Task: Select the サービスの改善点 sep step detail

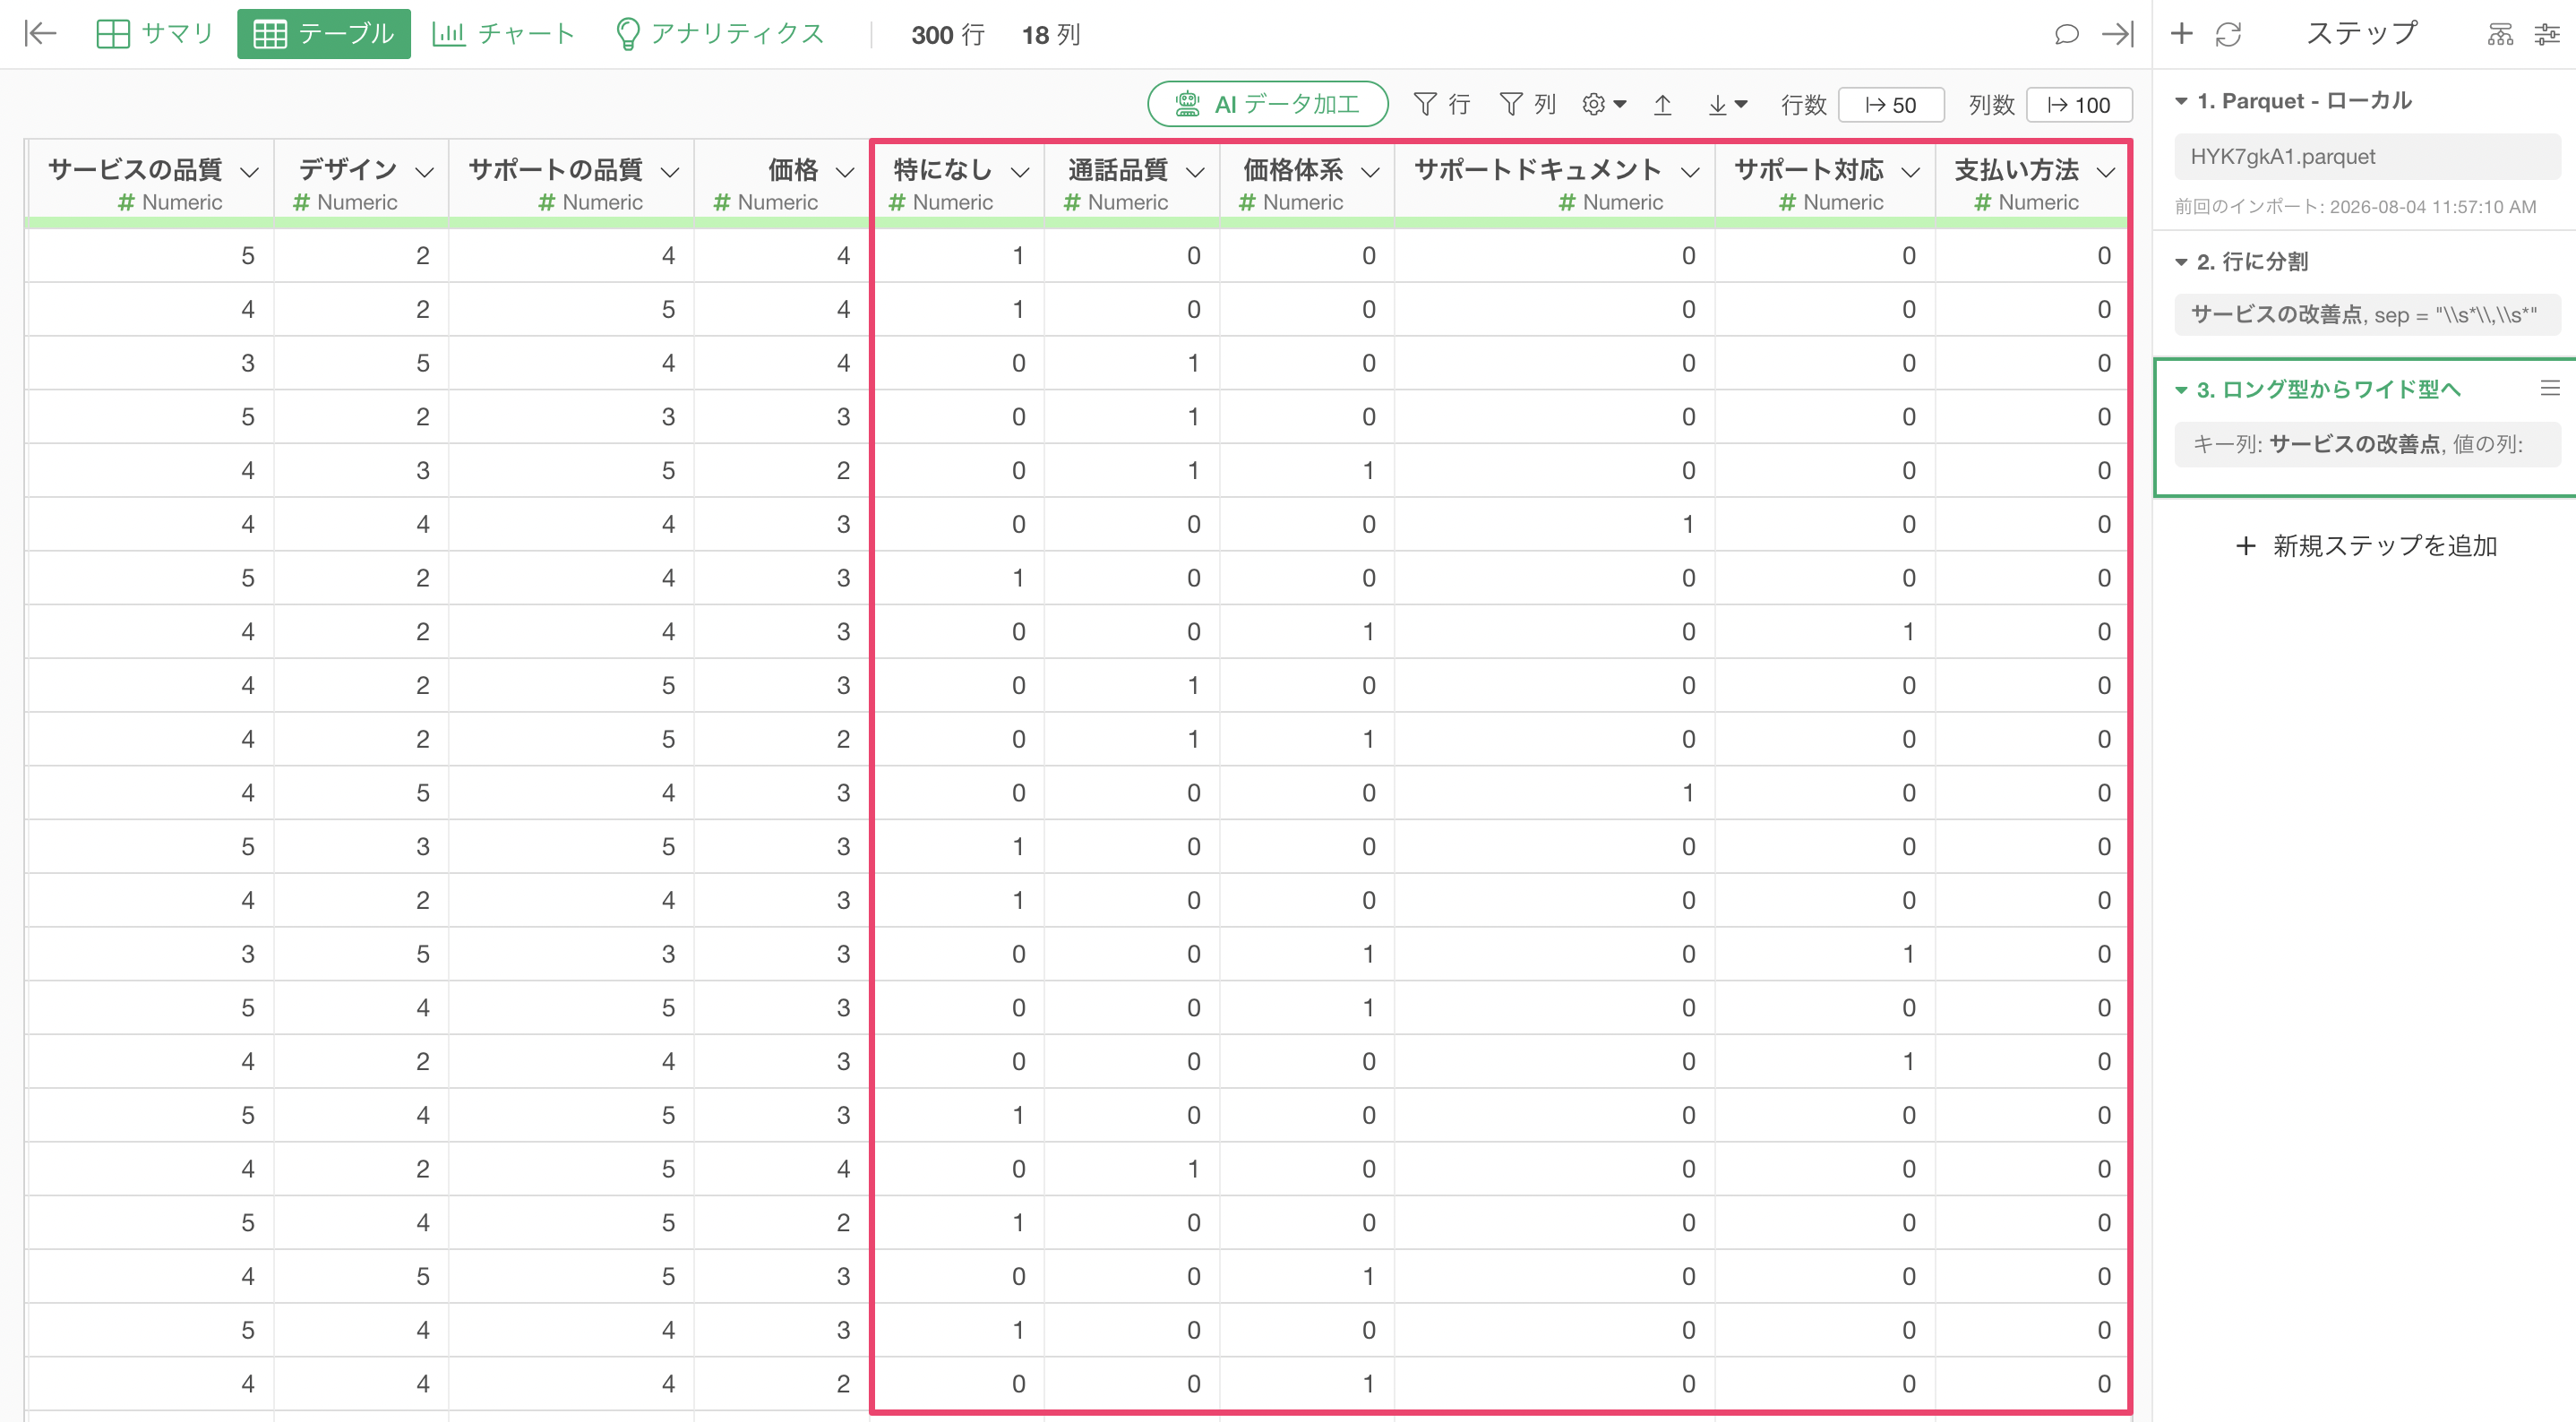Action: click(x=2366, y=314)
